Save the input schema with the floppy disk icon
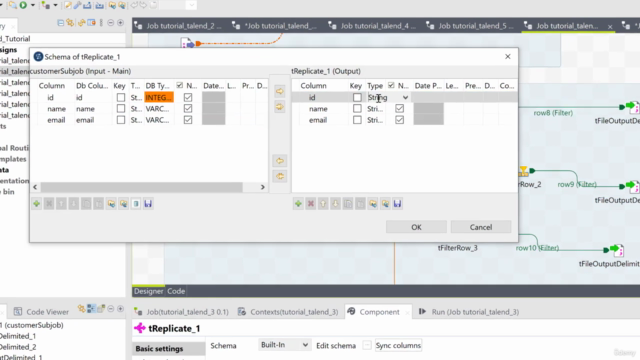 click(x=148, y=204)
